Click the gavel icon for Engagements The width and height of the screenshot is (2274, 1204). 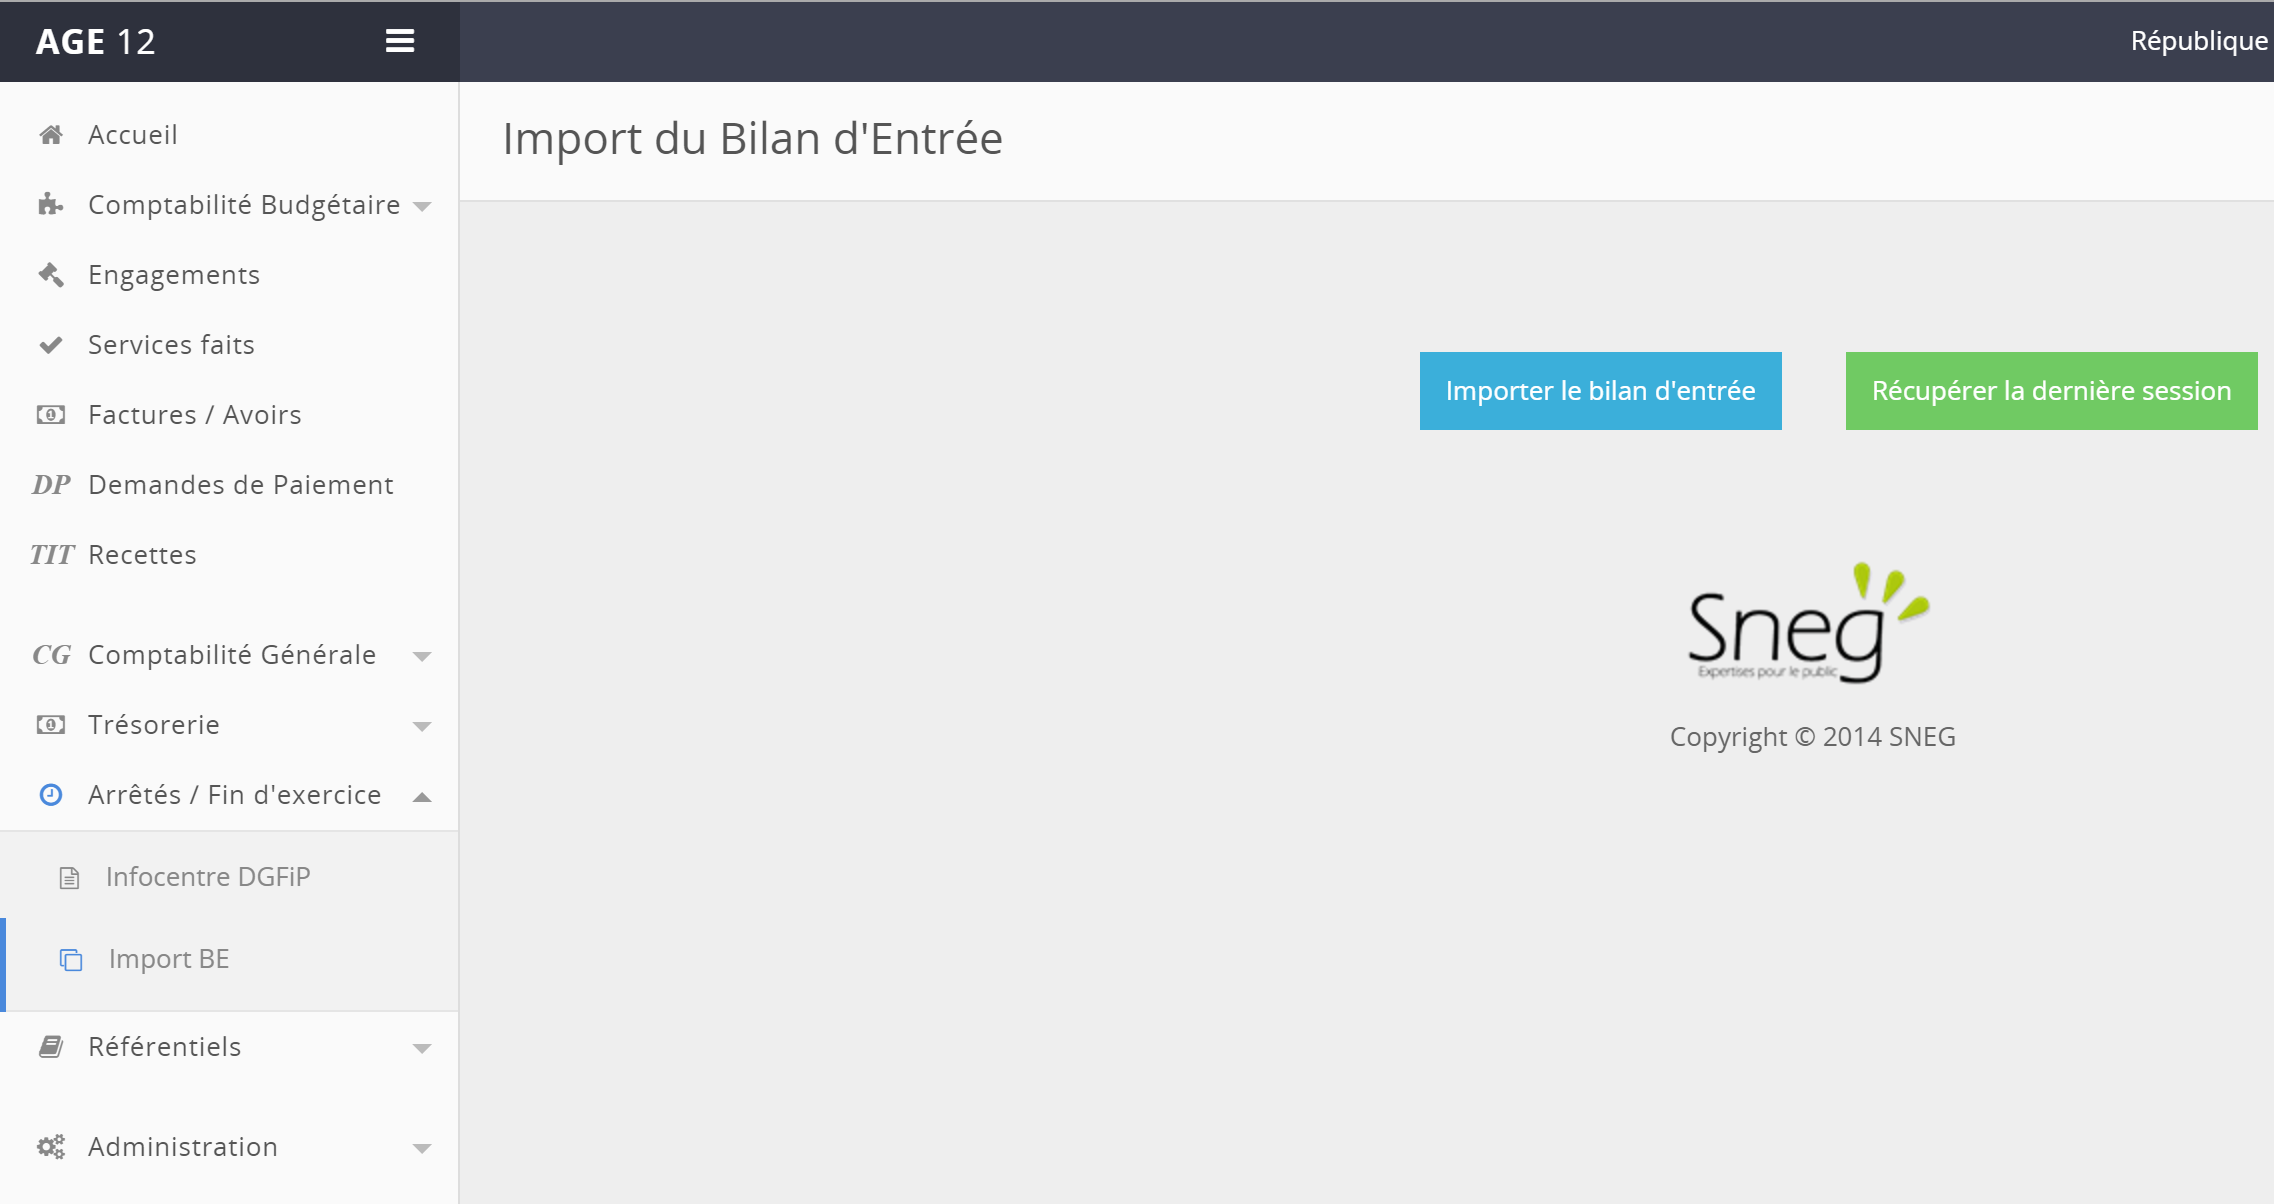tap(51, 275)
